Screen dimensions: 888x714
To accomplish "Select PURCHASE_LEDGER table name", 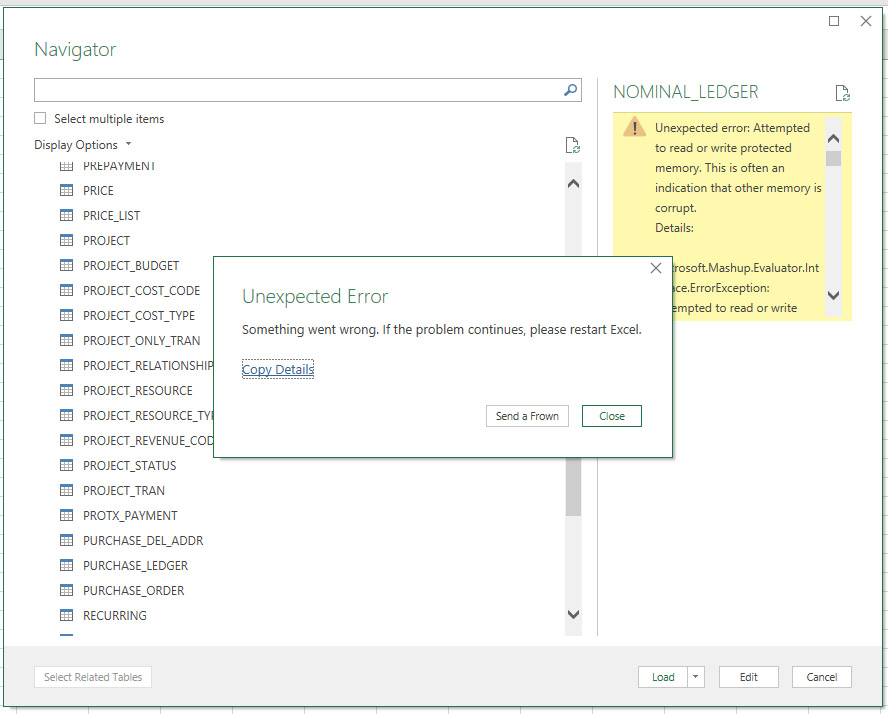I will (135, 566).
